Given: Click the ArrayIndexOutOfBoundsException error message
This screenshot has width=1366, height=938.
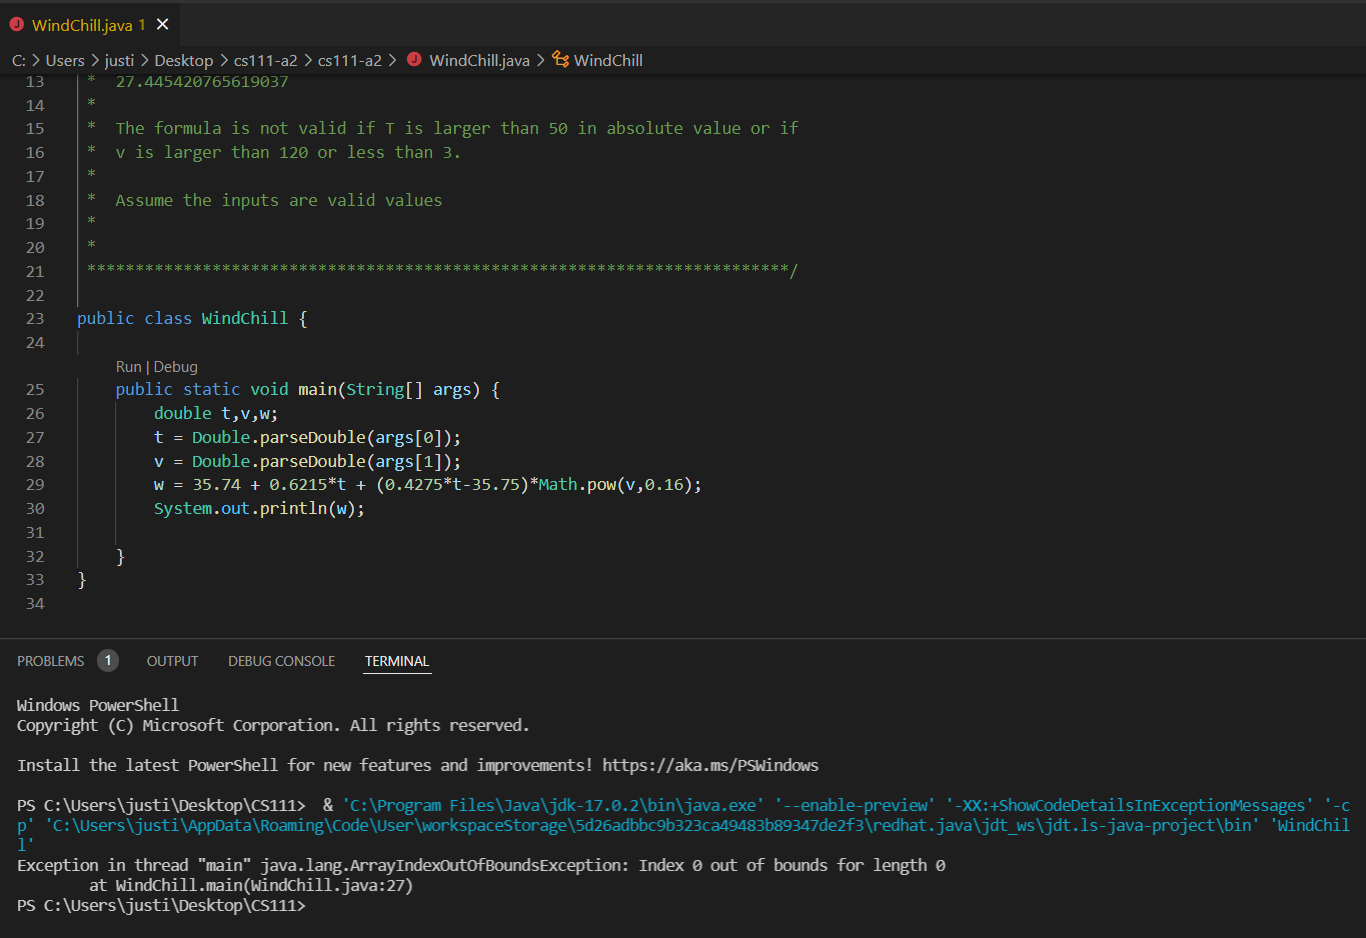Looking at the screenshot, I should (x=481, y=865).
